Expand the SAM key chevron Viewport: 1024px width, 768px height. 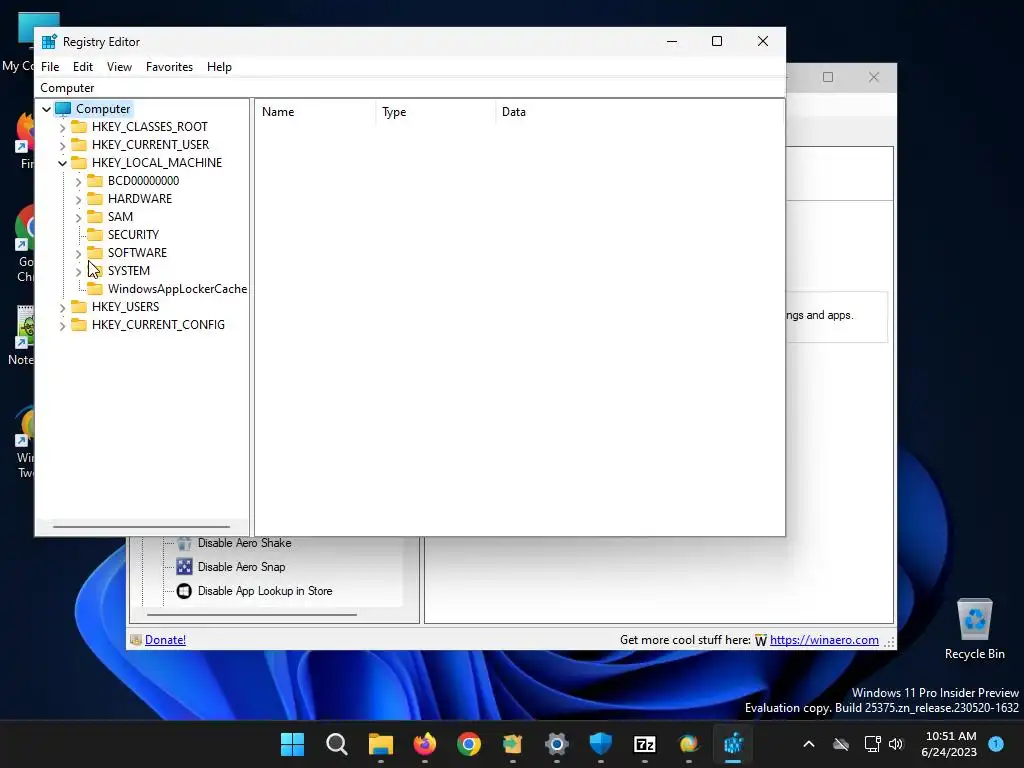coord(78,217)
